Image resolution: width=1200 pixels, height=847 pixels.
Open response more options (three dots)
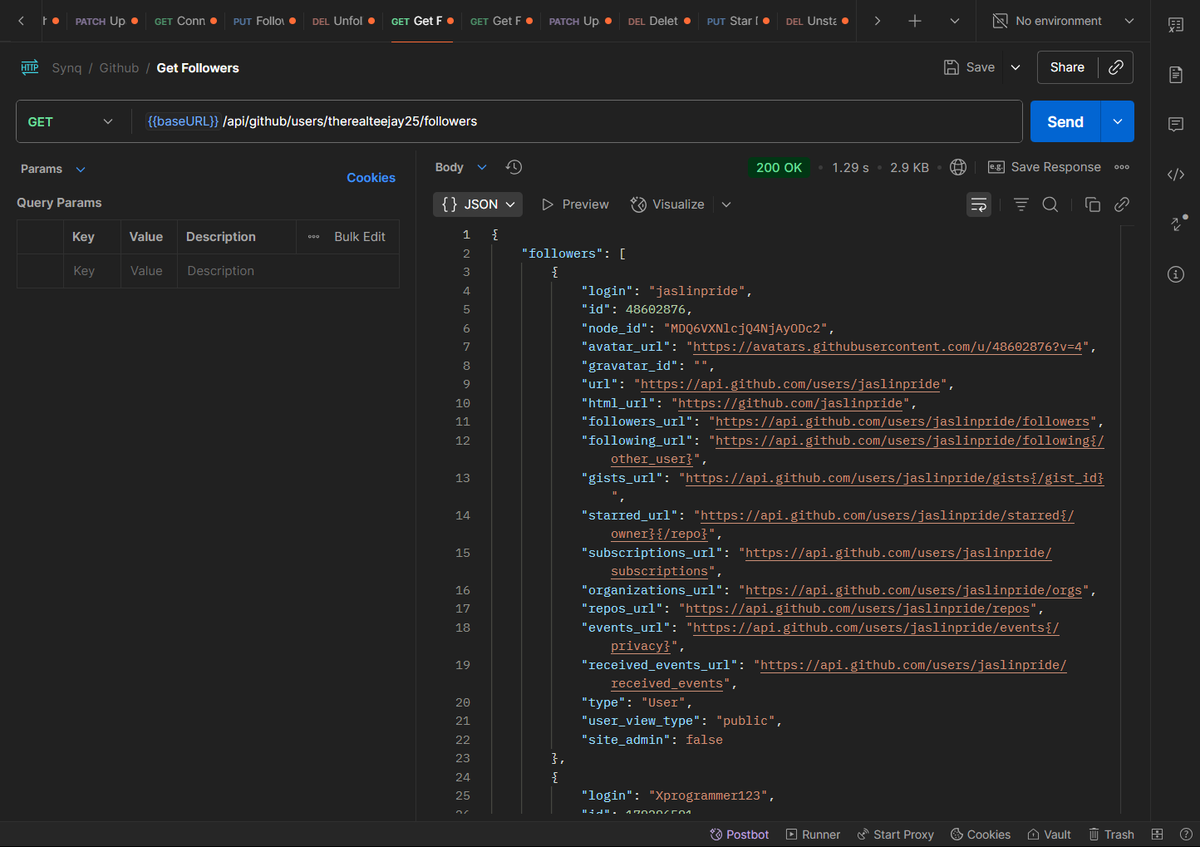tap(1122, 167)
